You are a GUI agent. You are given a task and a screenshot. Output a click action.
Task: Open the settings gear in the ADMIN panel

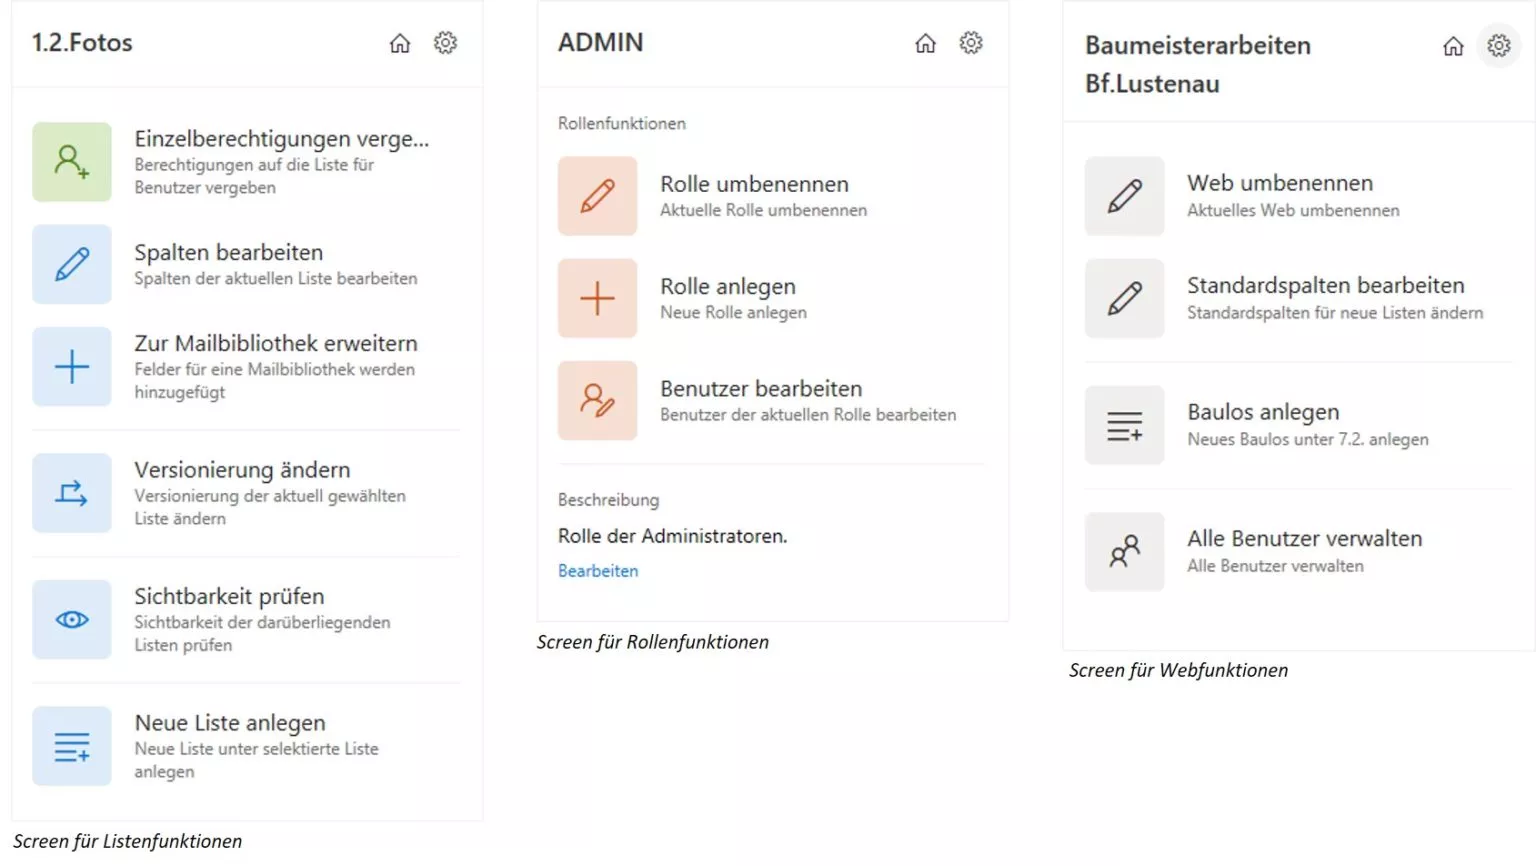pos(971,43)
